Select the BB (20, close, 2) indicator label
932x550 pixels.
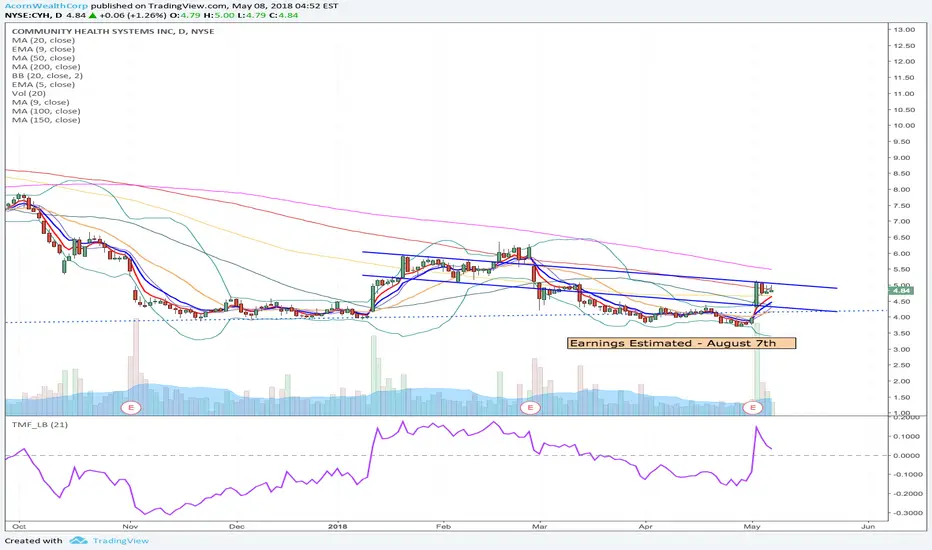point(47,76)
